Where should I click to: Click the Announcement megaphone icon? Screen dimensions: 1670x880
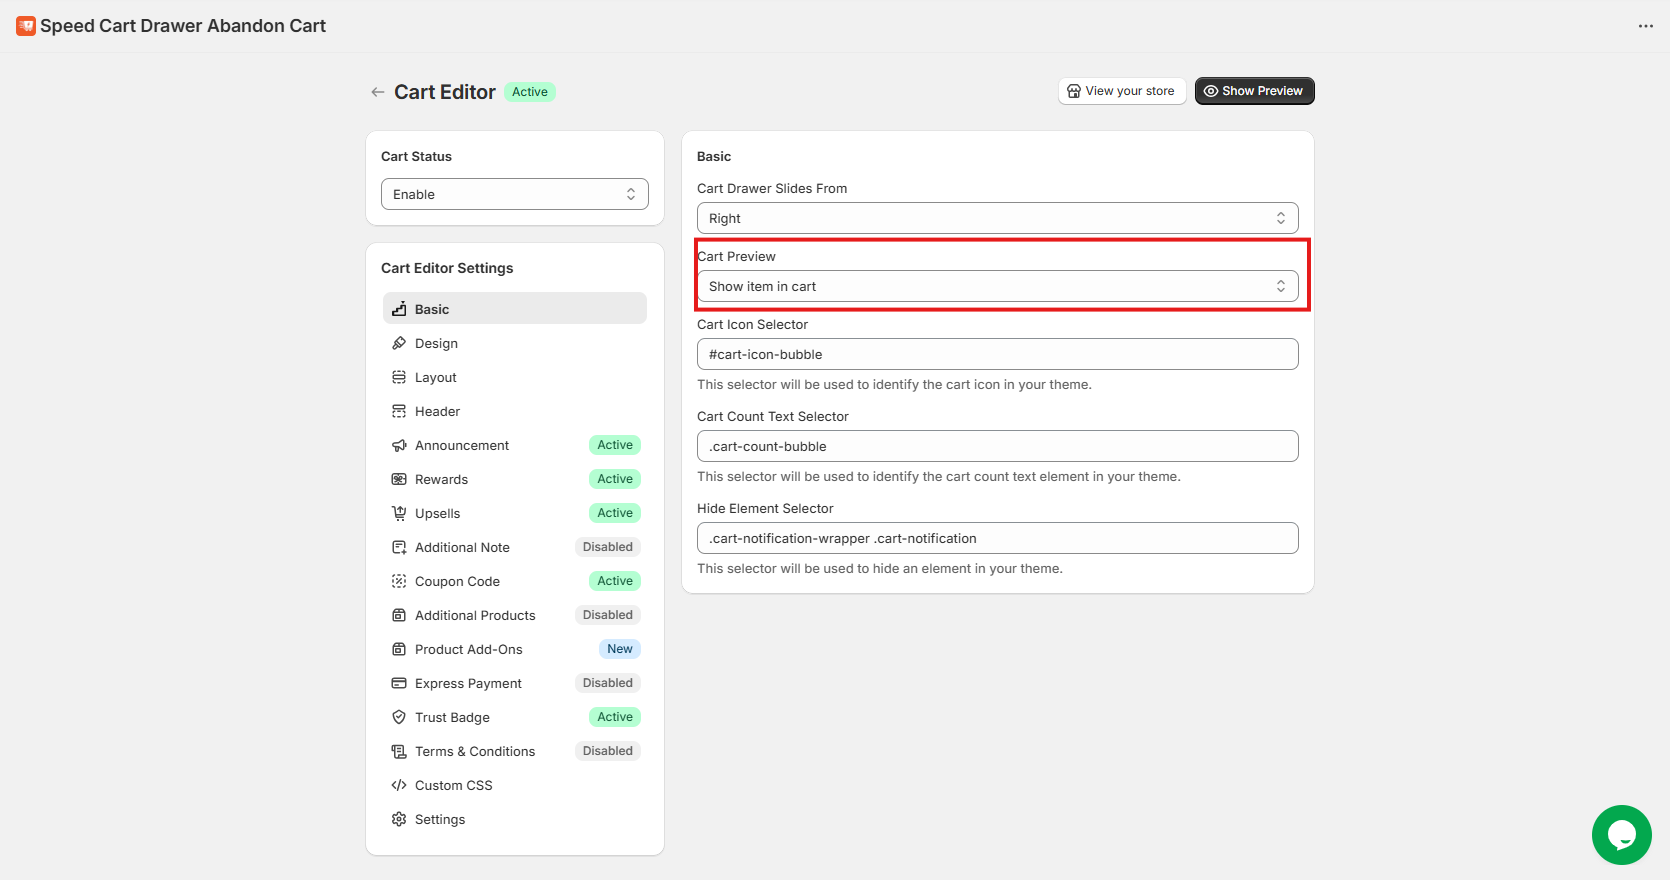(399, 445)
